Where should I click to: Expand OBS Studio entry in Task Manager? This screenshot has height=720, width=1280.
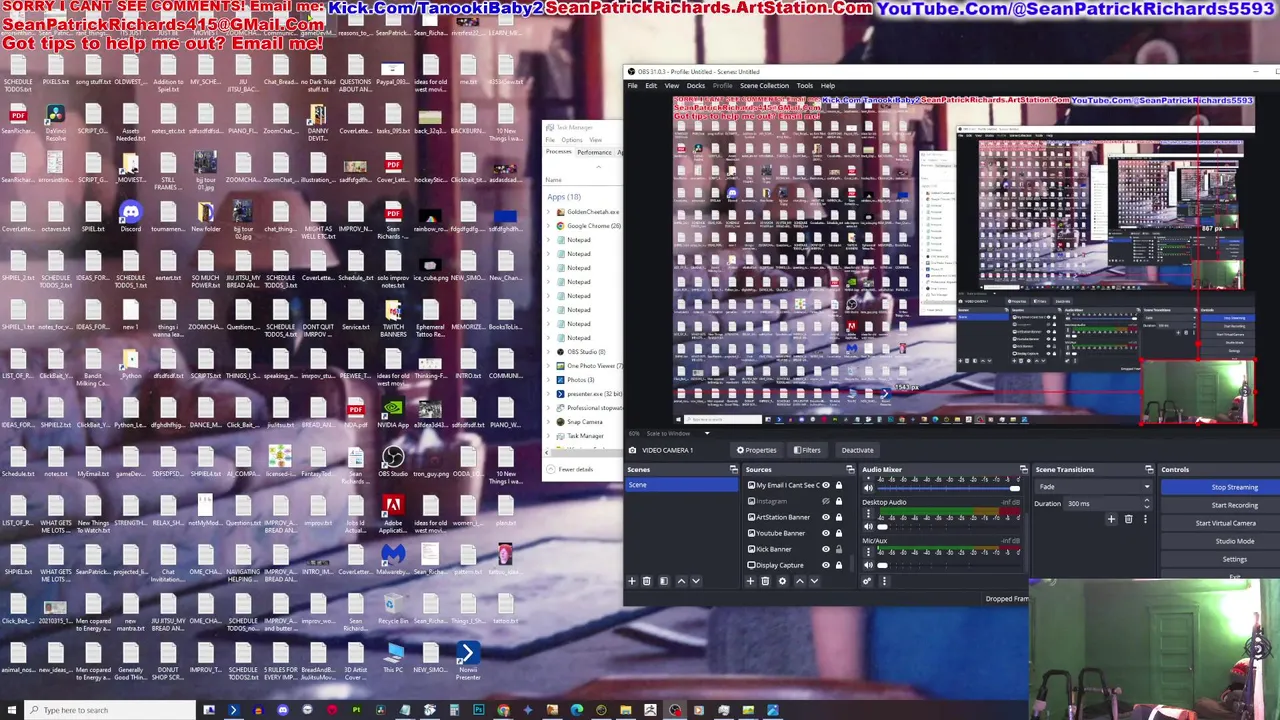[x=550, y=352]
